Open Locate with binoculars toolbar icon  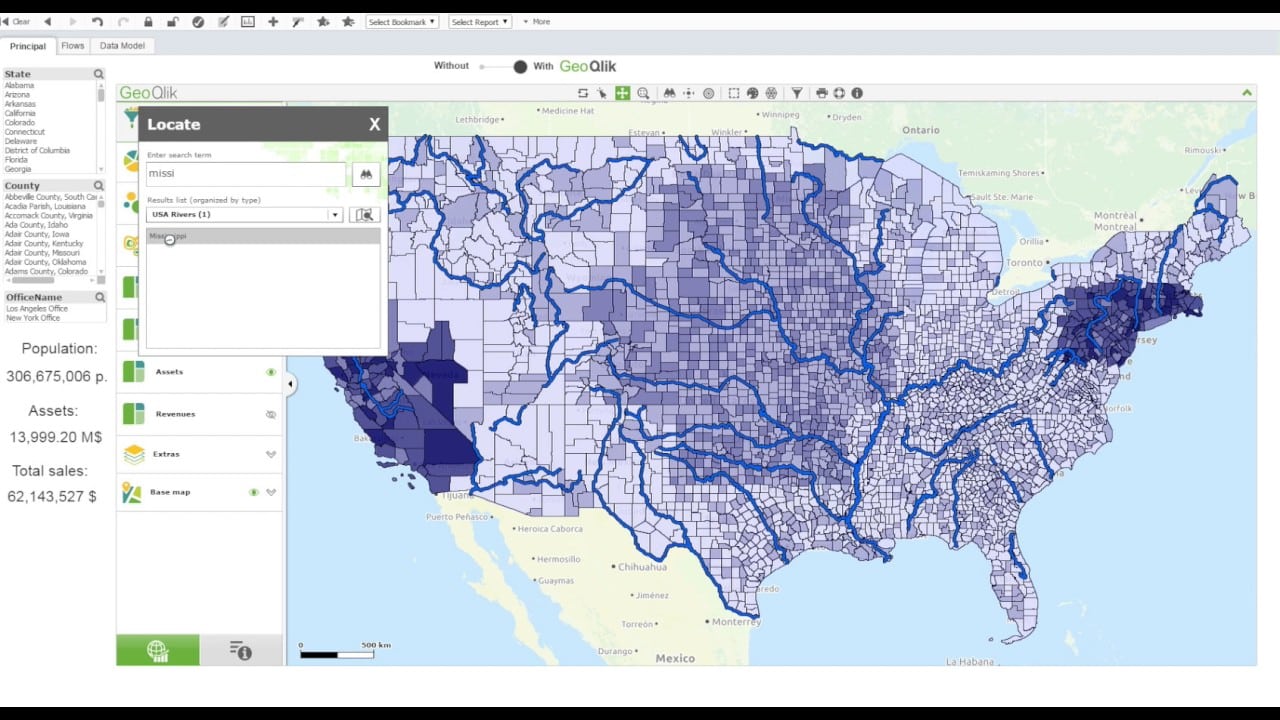click(670, 93)
